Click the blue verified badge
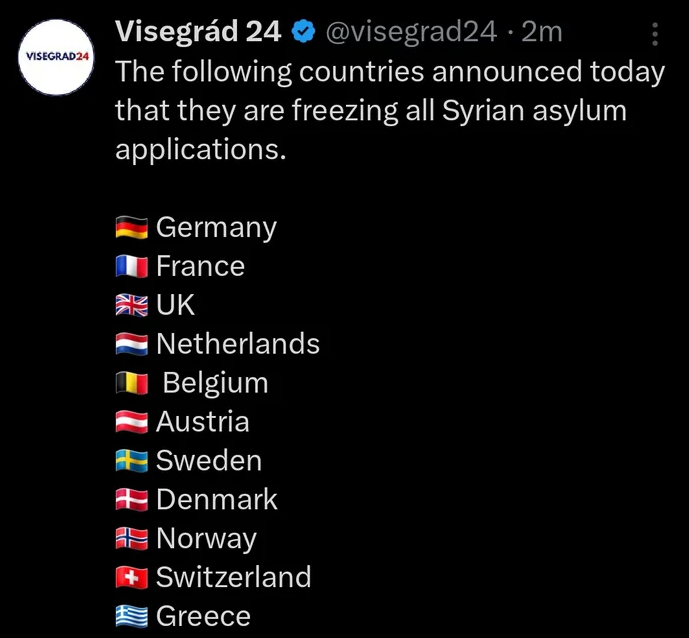 point(304,32)
